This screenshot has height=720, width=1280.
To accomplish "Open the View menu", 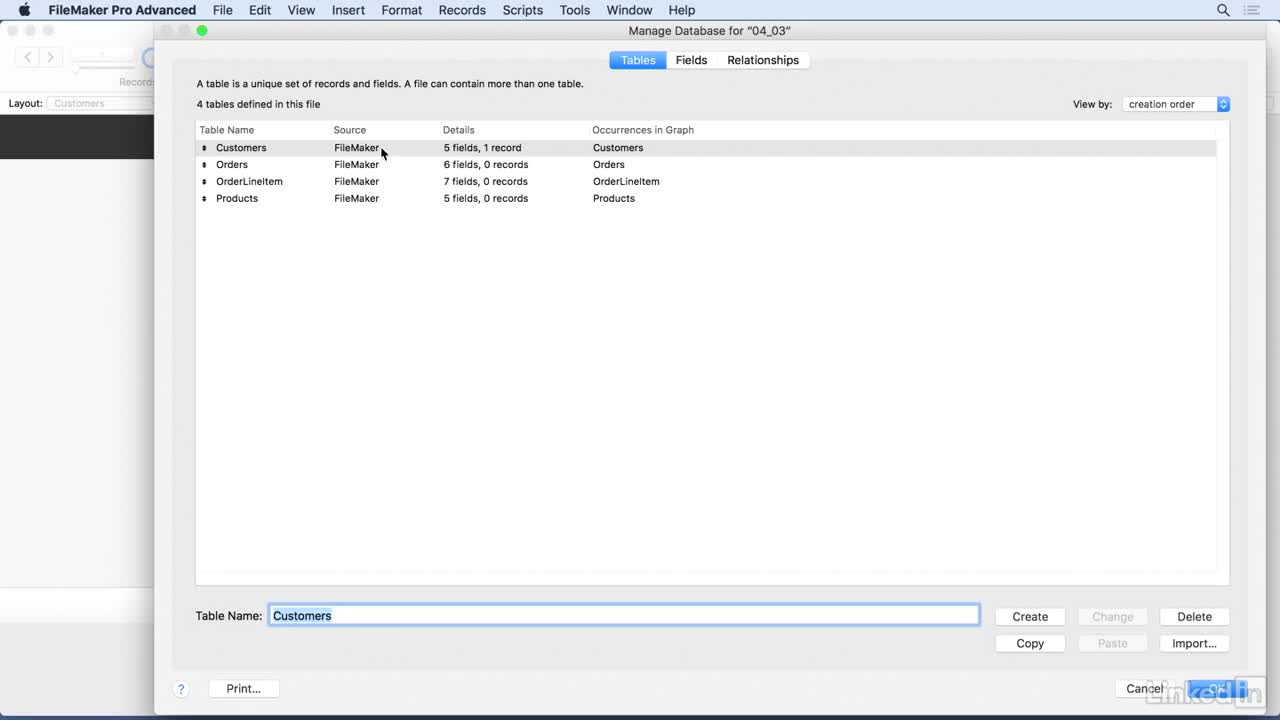I will click(x=301, y=10).
